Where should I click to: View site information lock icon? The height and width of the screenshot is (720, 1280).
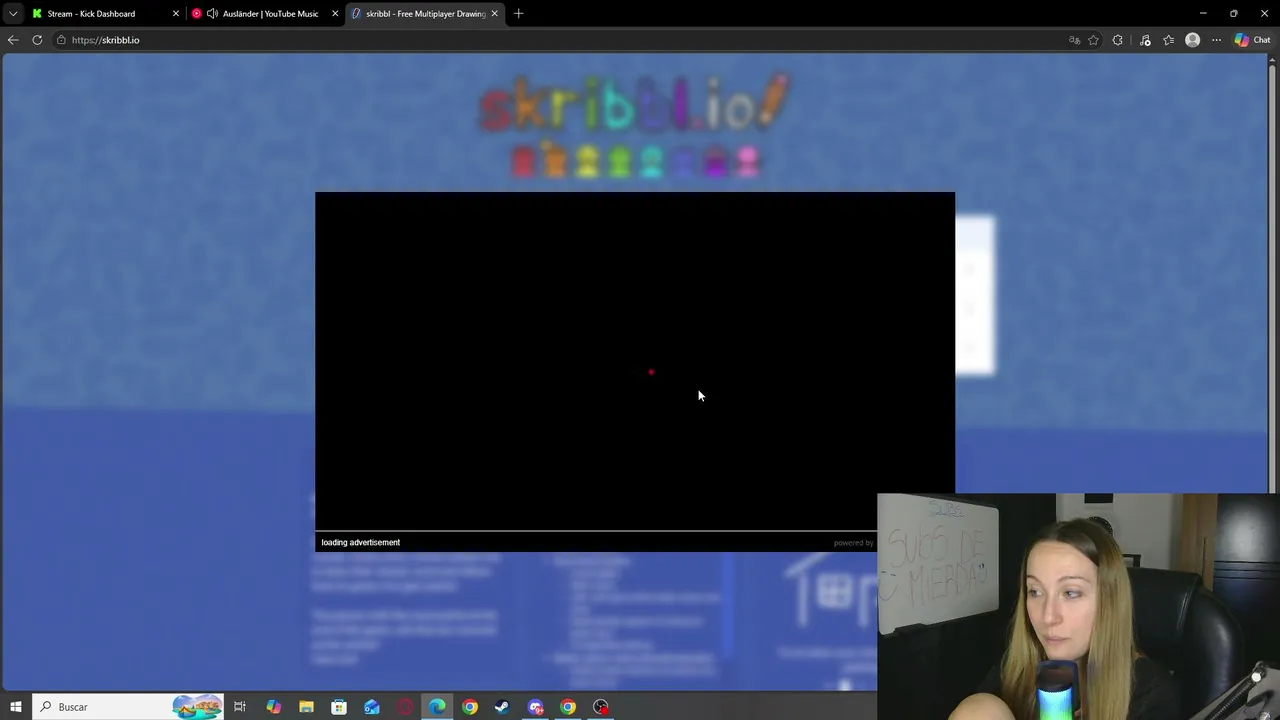pos(61,40)
